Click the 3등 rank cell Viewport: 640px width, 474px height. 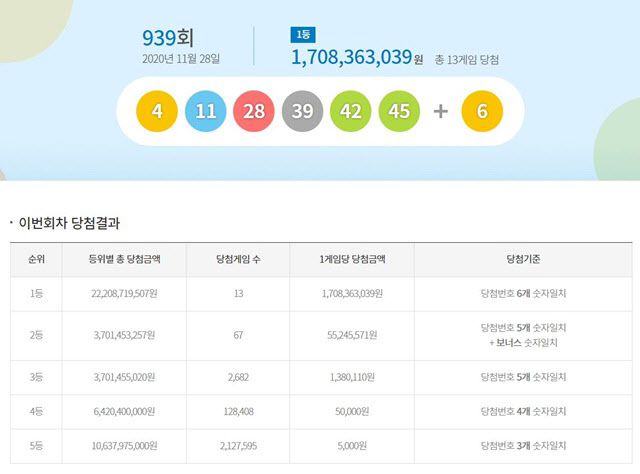(x=36, y=377)
